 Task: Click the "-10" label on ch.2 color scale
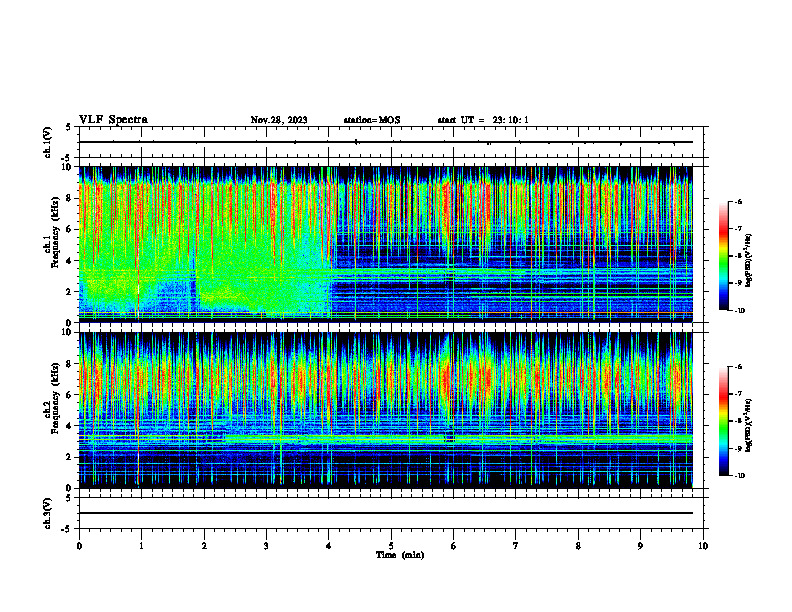(x=740, y=476)
